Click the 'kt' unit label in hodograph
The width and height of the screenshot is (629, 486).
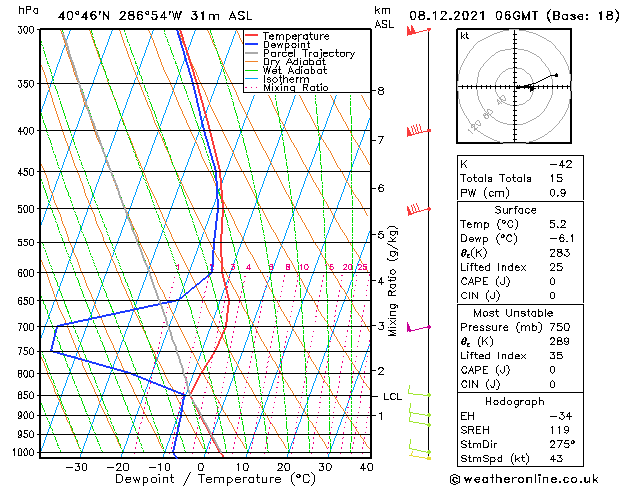[465, 36]
